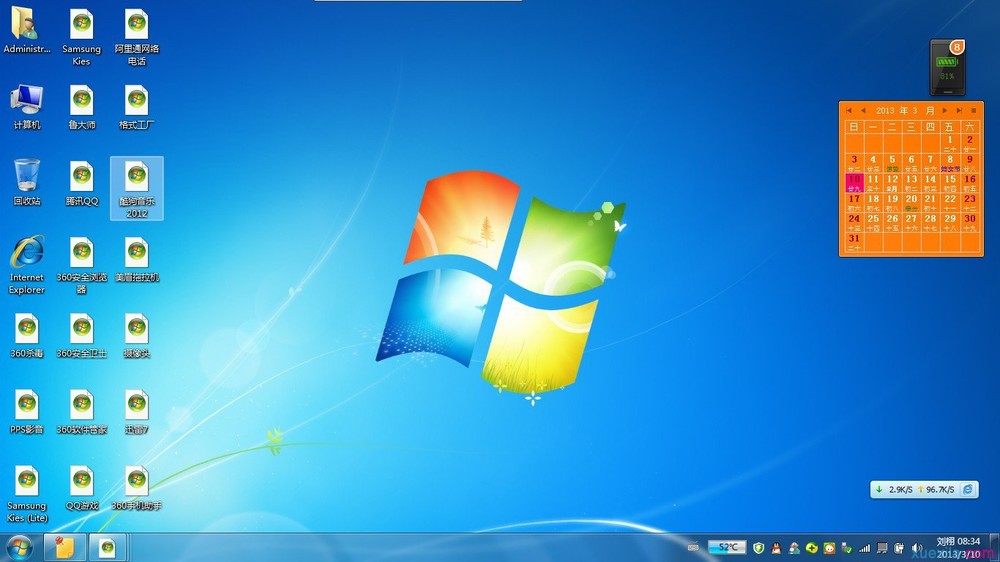
Task: Open the 计算机 (Computer) desktop icon
Action: pyautogui.click(x=26, y=107)
